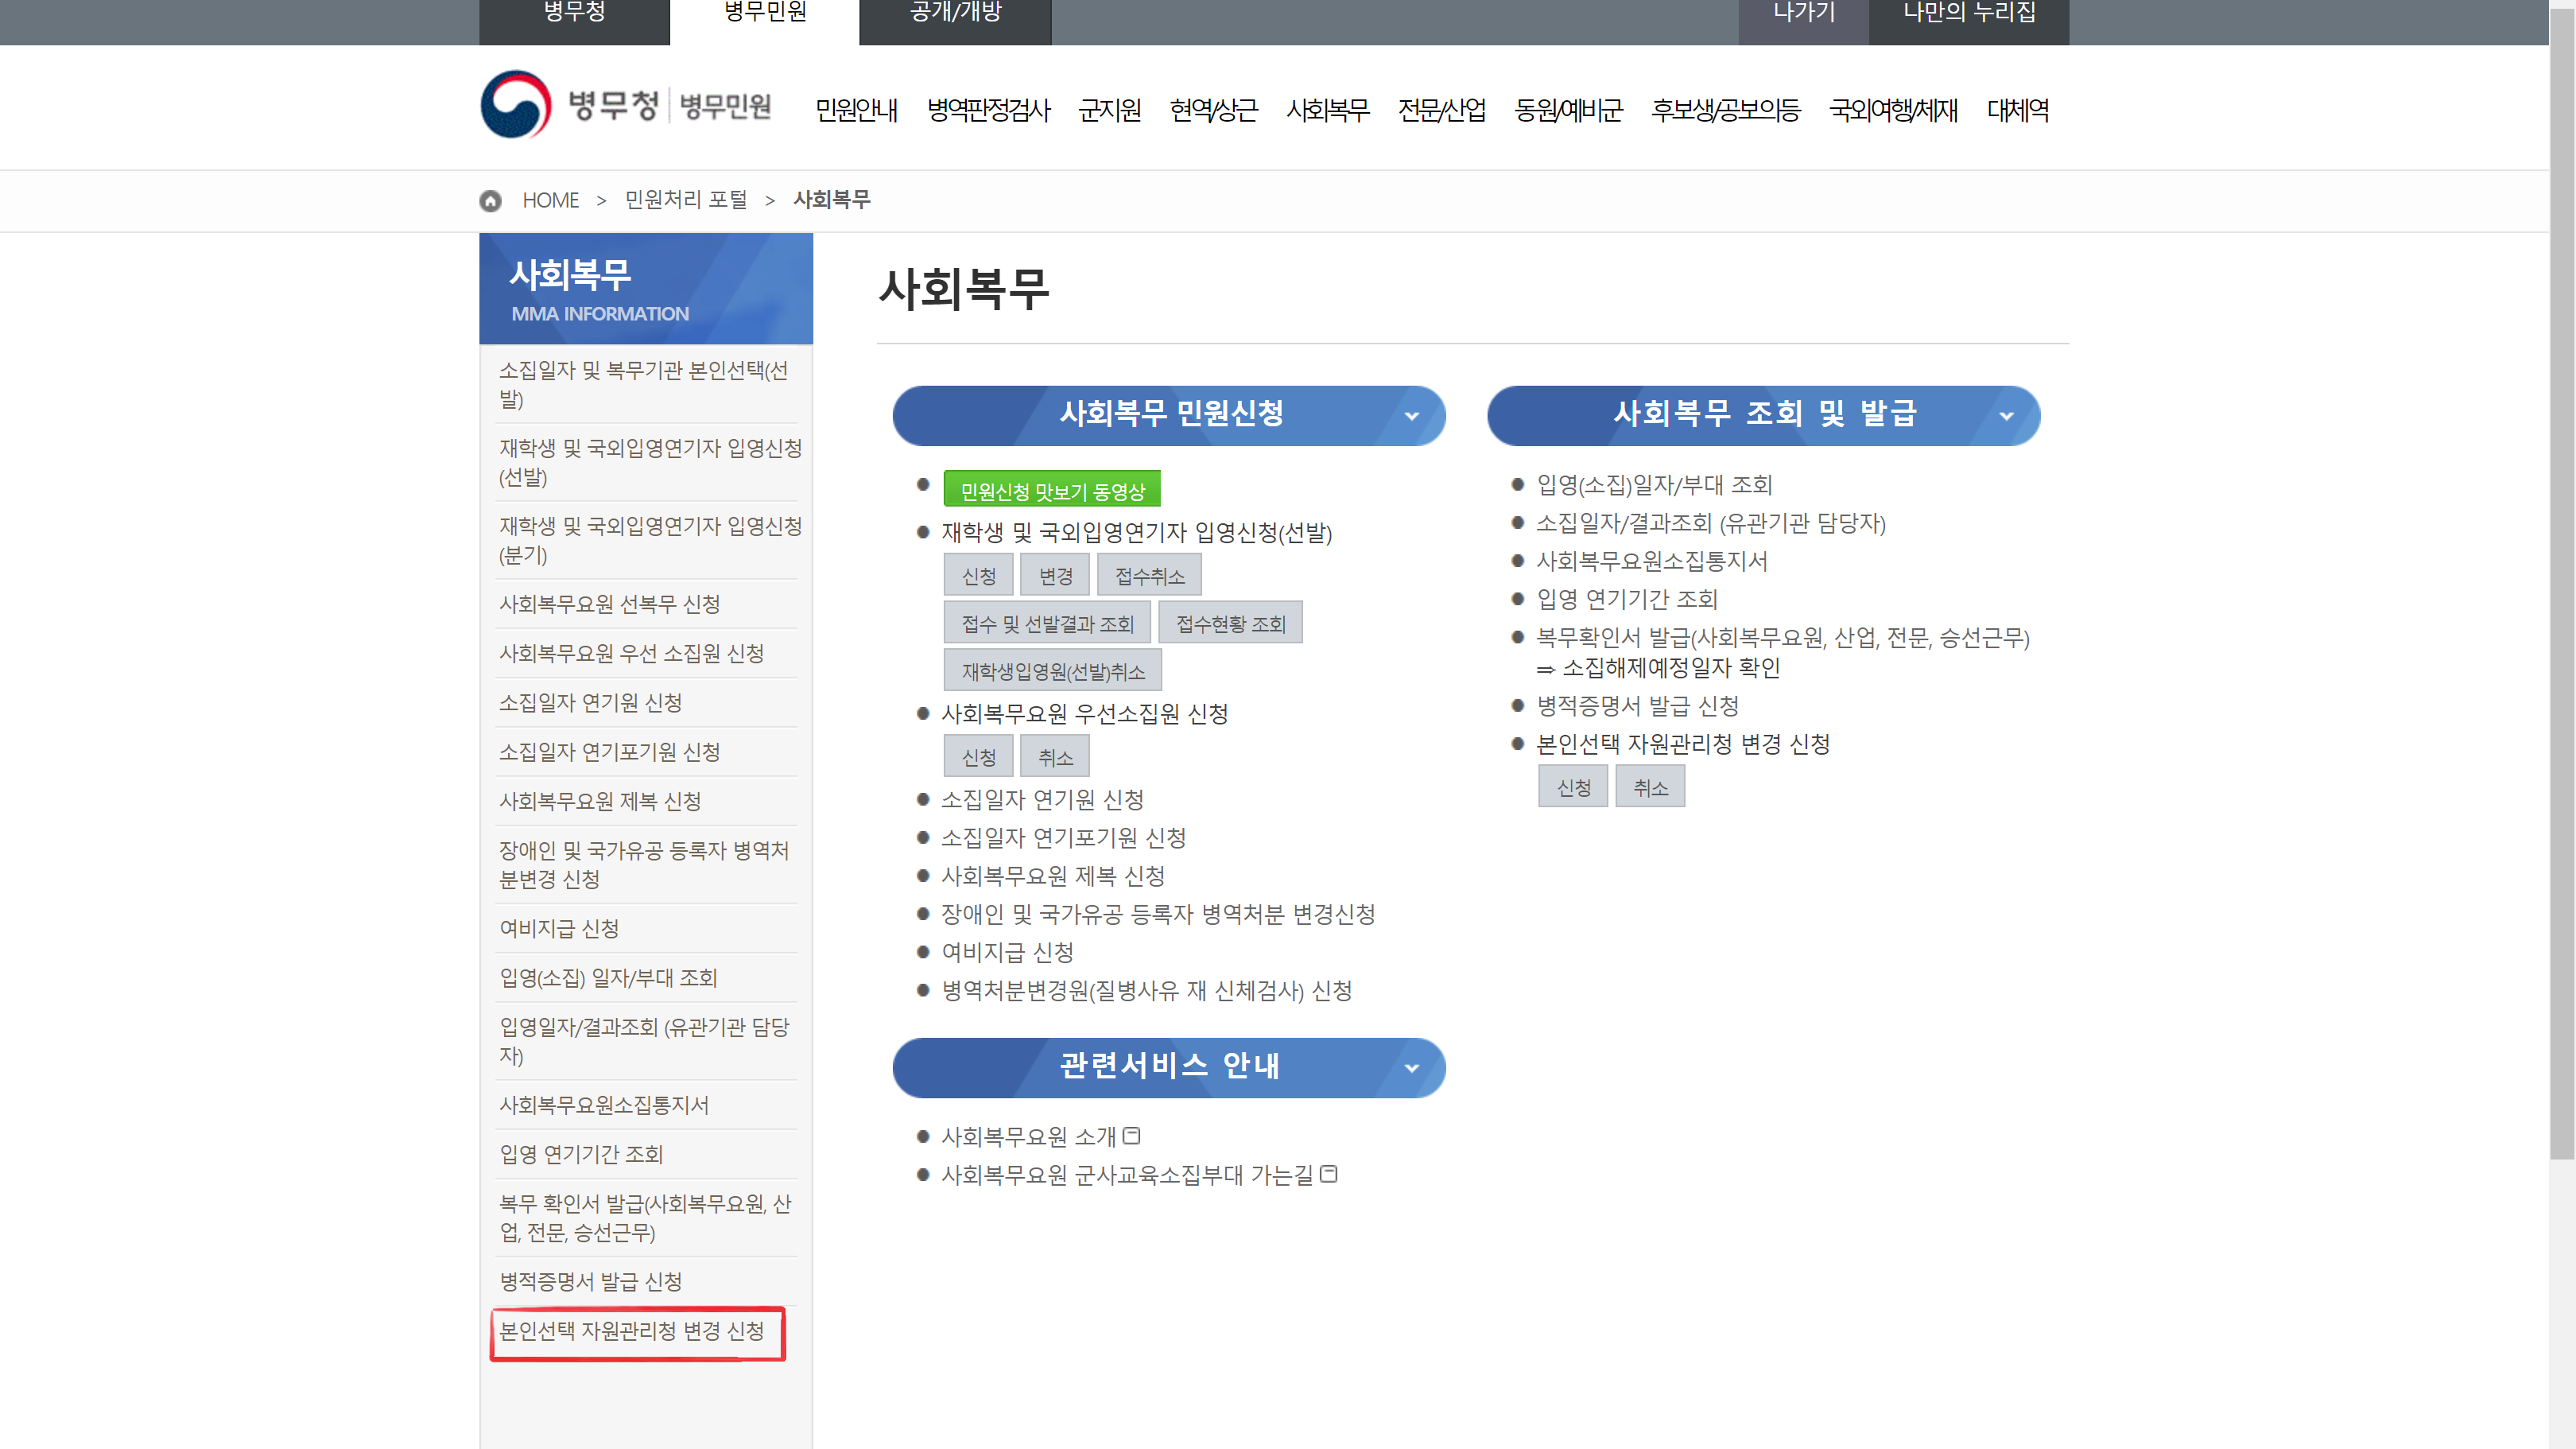Open the 대체역 main menu

coord(2018,110)
